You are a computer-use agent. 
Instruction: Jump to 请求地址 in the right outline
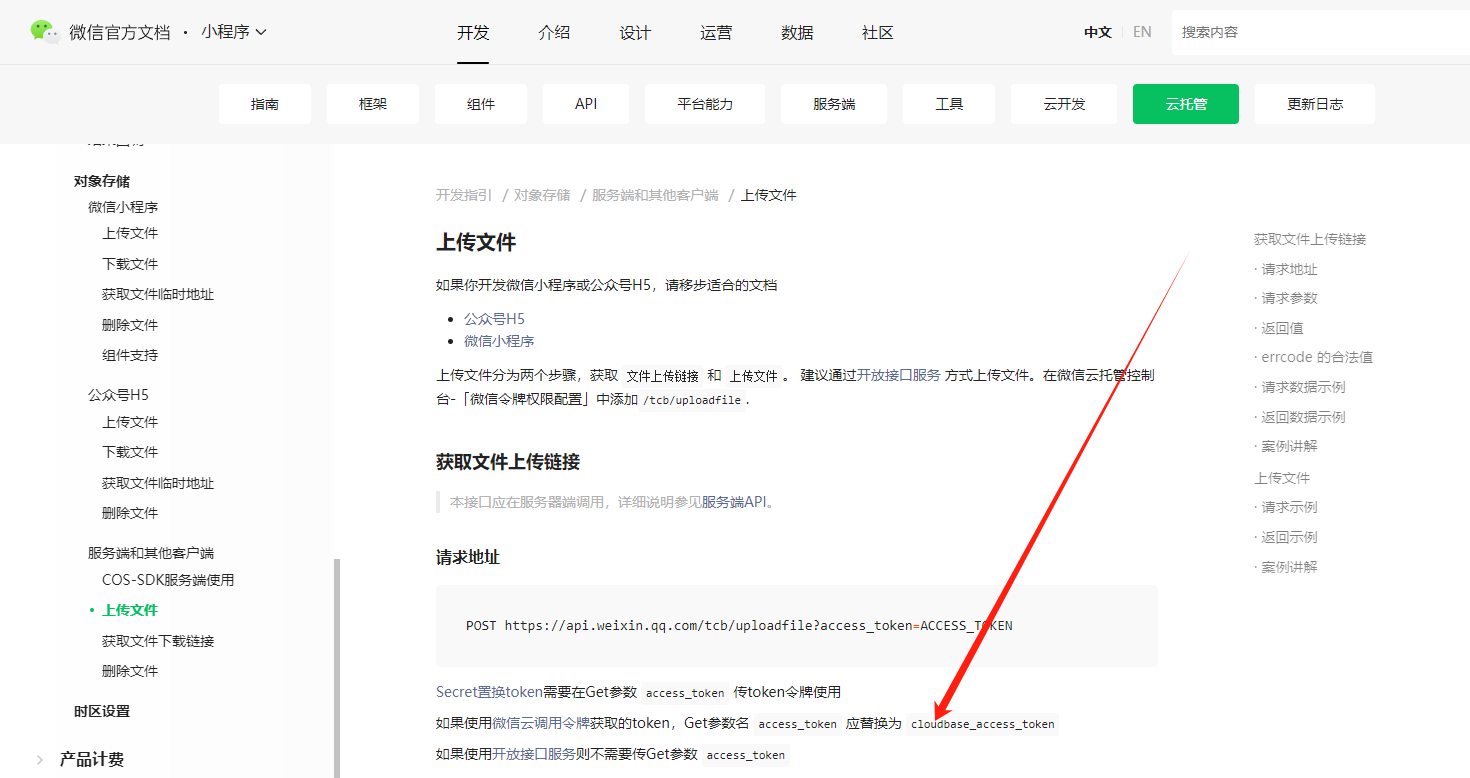click(x=1290, y=269)
